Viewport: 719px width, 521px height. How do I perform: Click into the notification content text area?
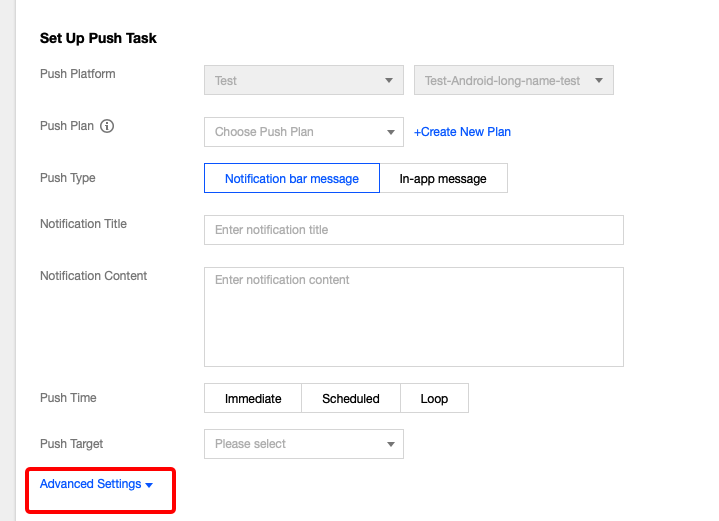[x=413, y=316]
